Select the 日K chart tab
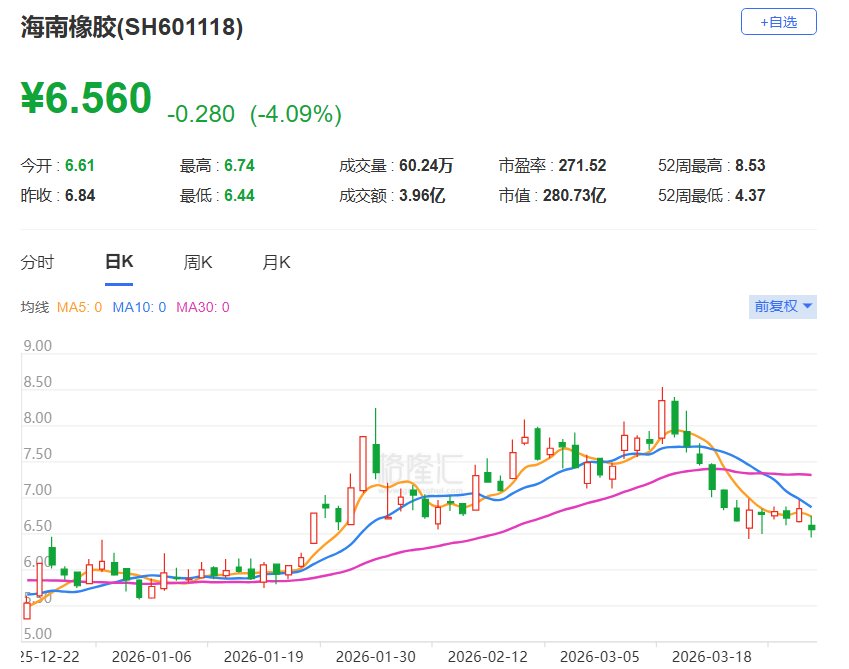 [119, 263]
